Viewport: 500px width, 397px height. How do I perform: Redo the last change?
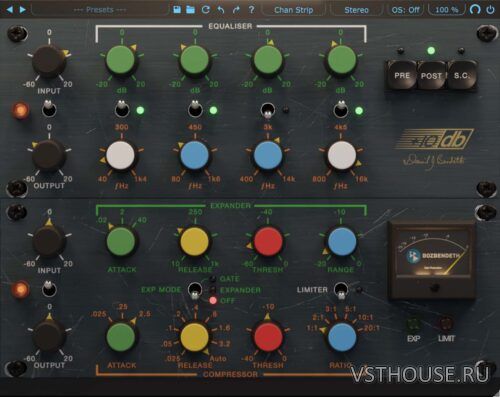point(236,10)
